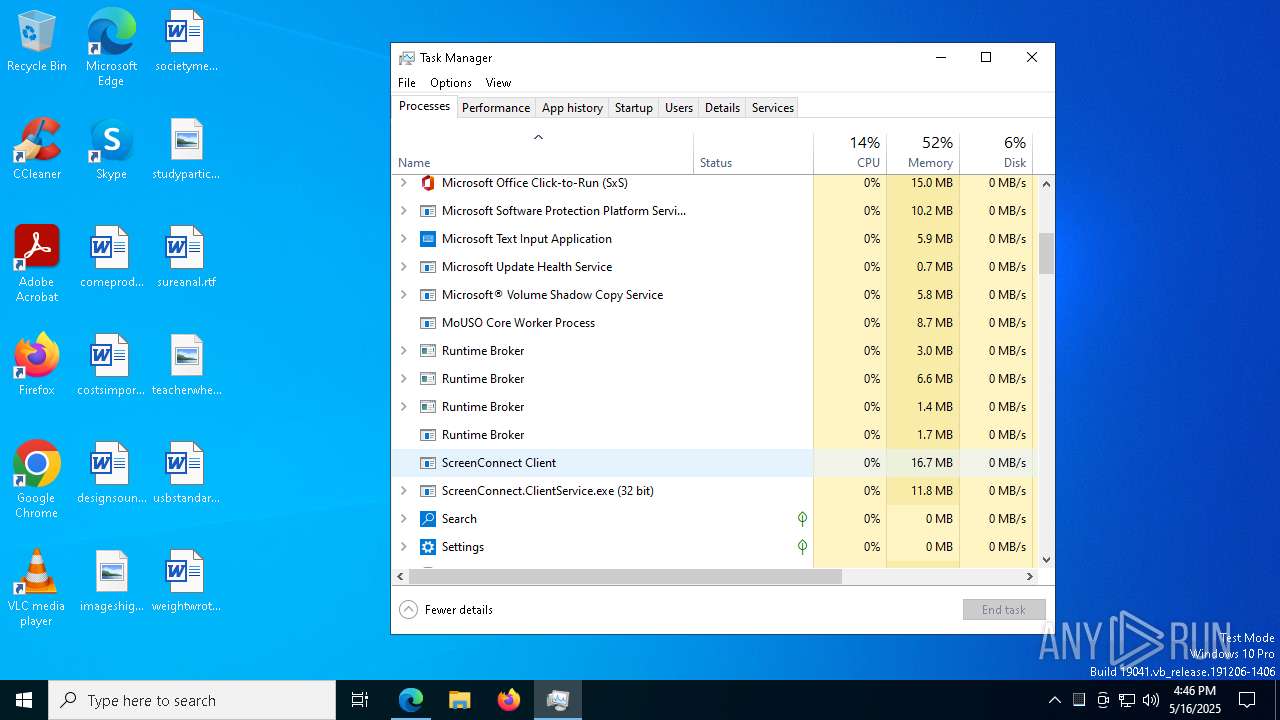The height and width of the screenshot is (720, 1280).
Task: Click the vertical scrollbar thumb
Action: (1046, 253)
